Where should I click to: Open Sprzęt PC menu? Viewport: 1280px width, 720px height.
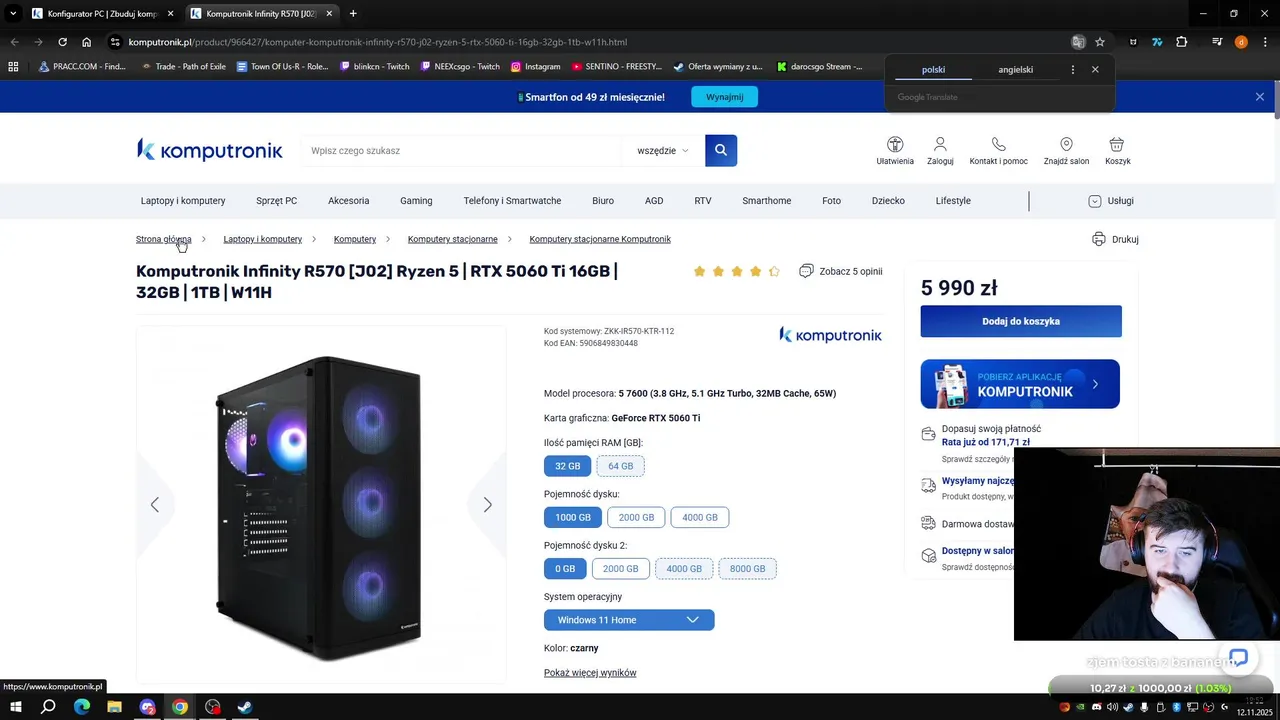tap(276, 201)
